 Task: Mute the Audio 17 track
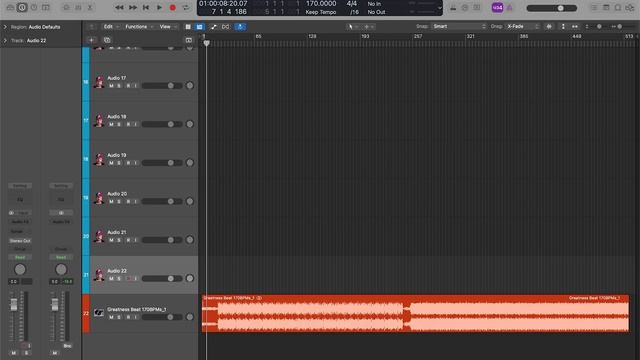111,86
